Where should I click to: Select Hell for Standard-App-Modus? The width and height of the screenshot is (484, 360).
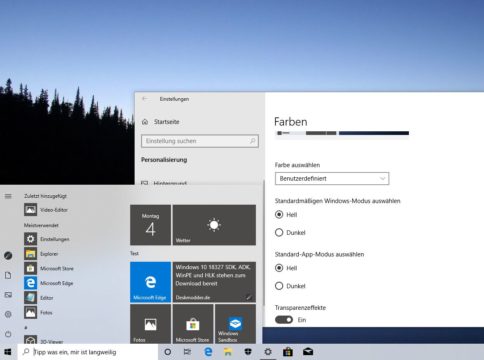coord(279,268)
